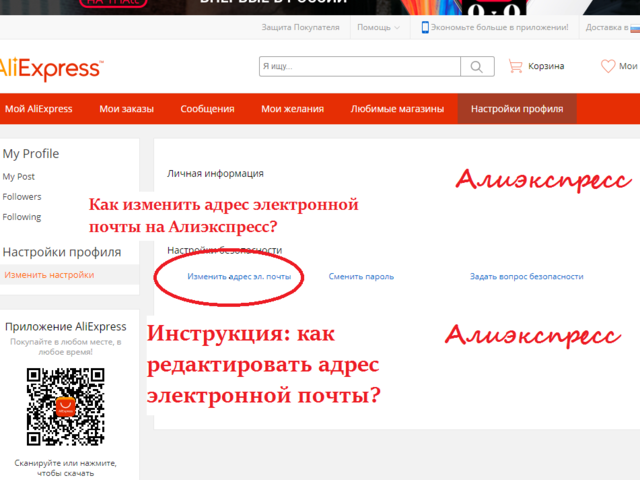Switch to Мои заказы tab
Screen dimensions: 640x480
(x=127, y=109)
